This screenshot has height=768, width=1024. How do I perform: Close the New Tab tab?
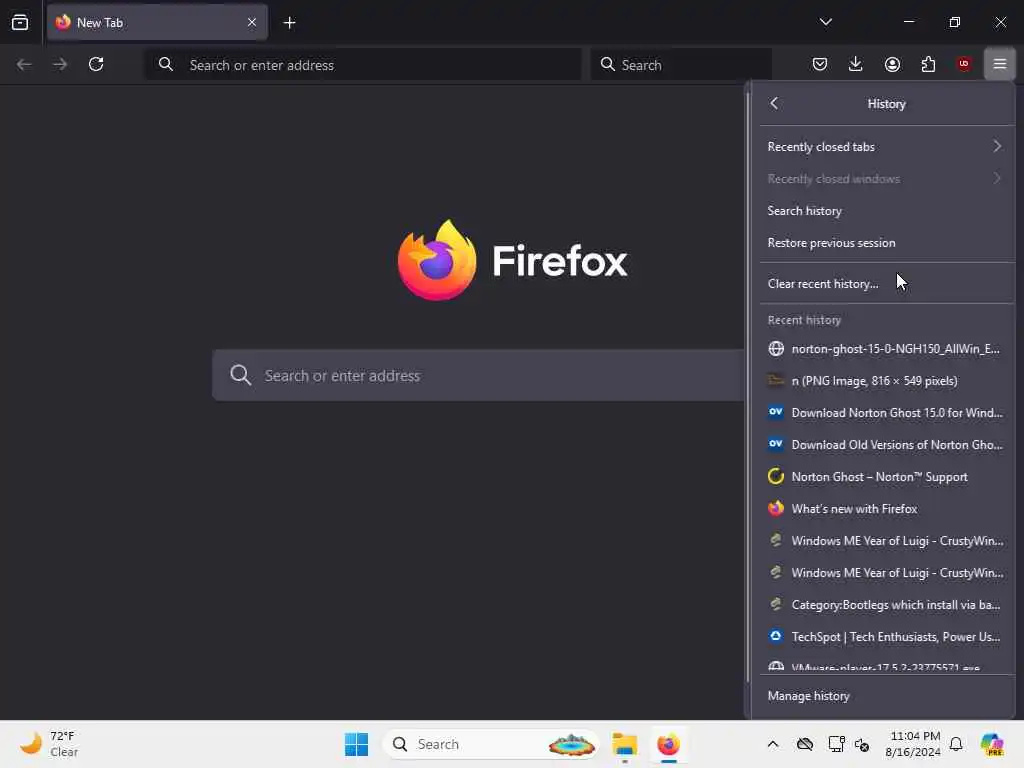[251, 22]
